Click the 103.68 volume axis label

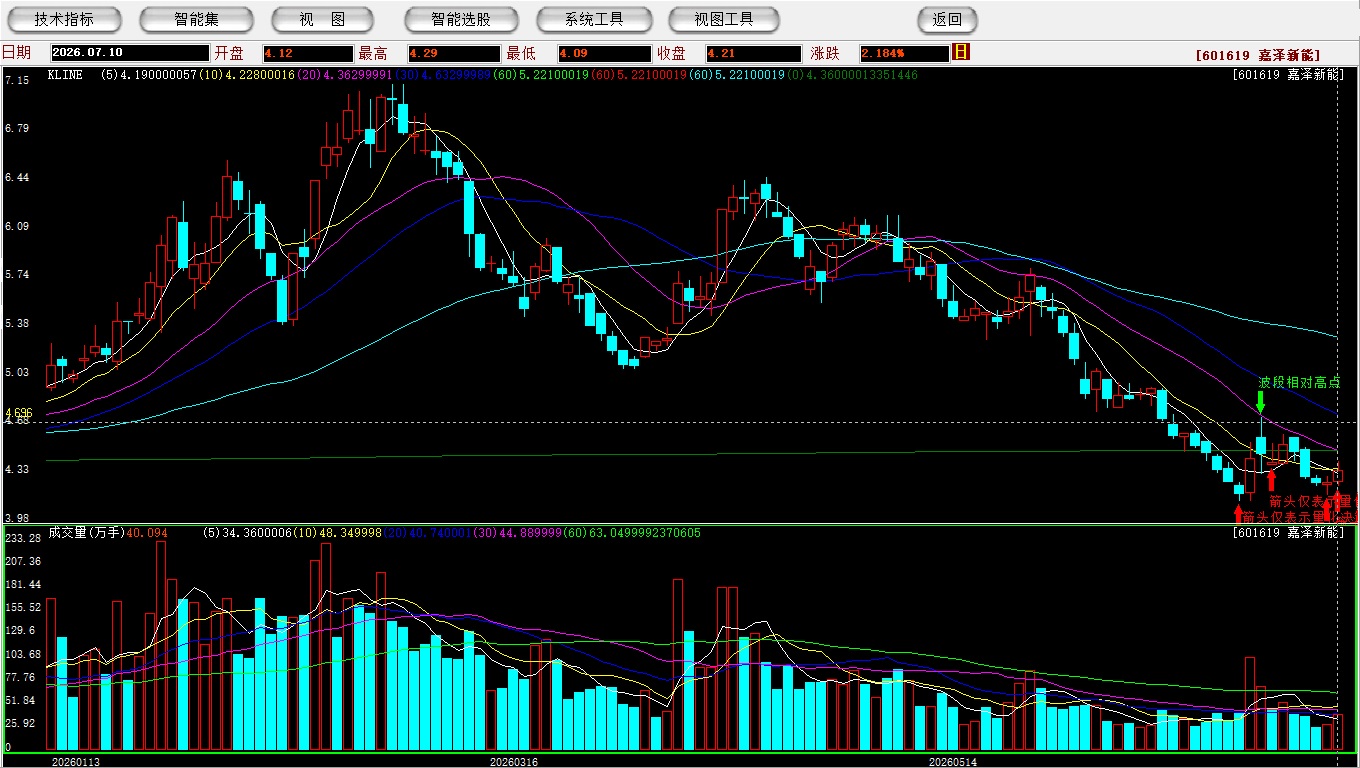pos(22,654)
